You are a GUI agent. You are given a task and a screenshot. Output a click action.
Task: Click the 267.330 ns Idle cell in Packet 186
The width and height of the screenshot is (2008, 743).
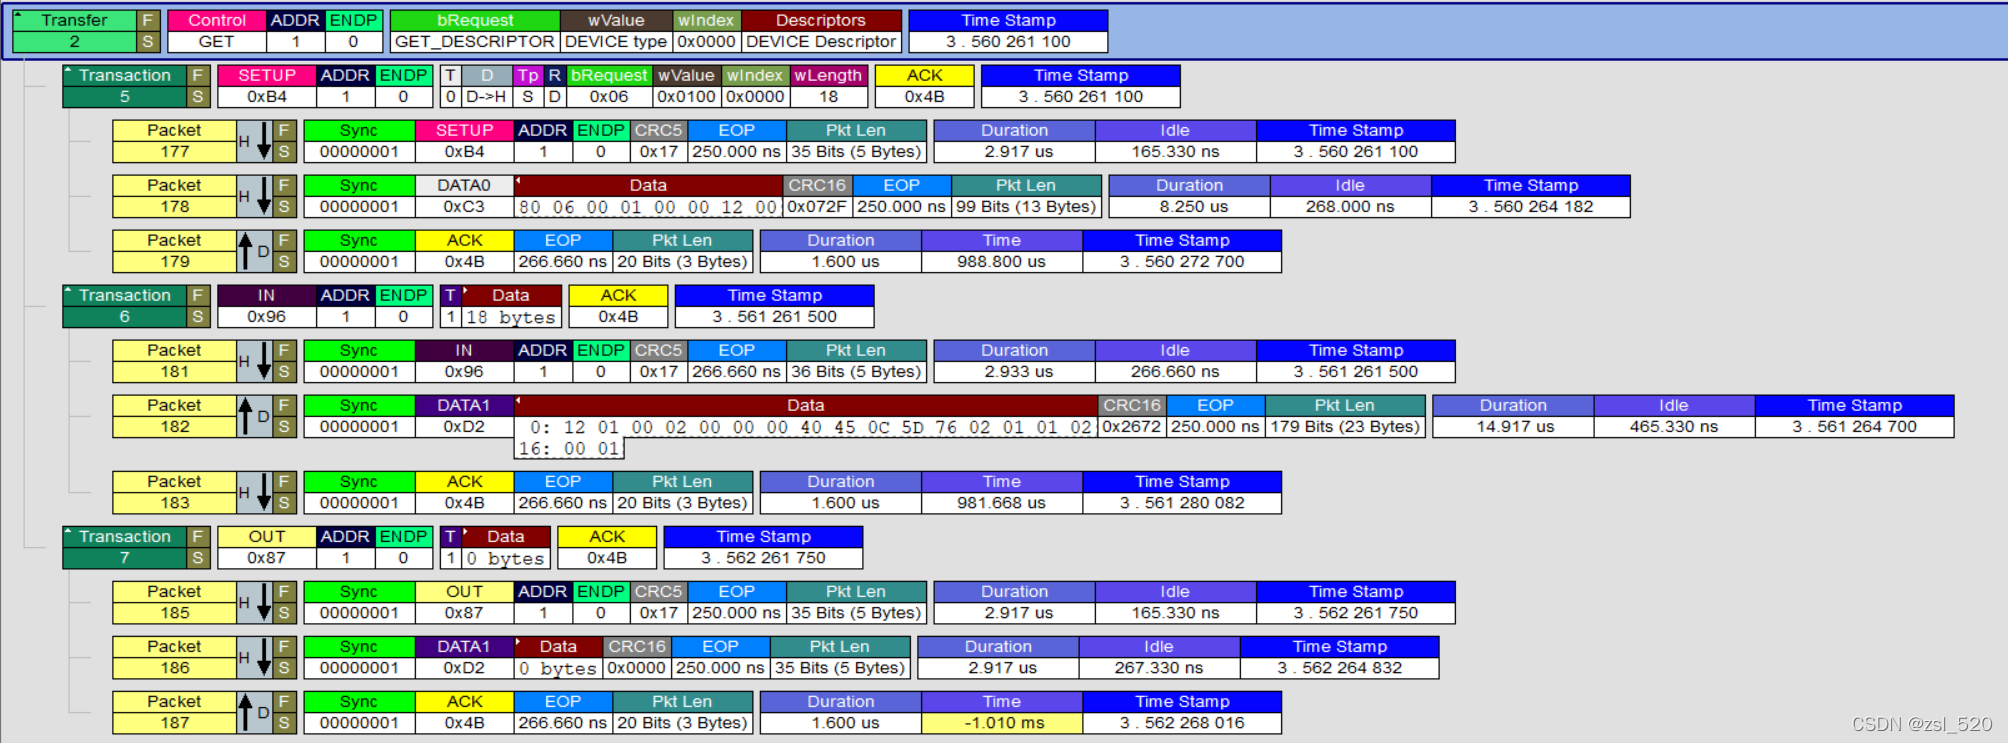1159,668
